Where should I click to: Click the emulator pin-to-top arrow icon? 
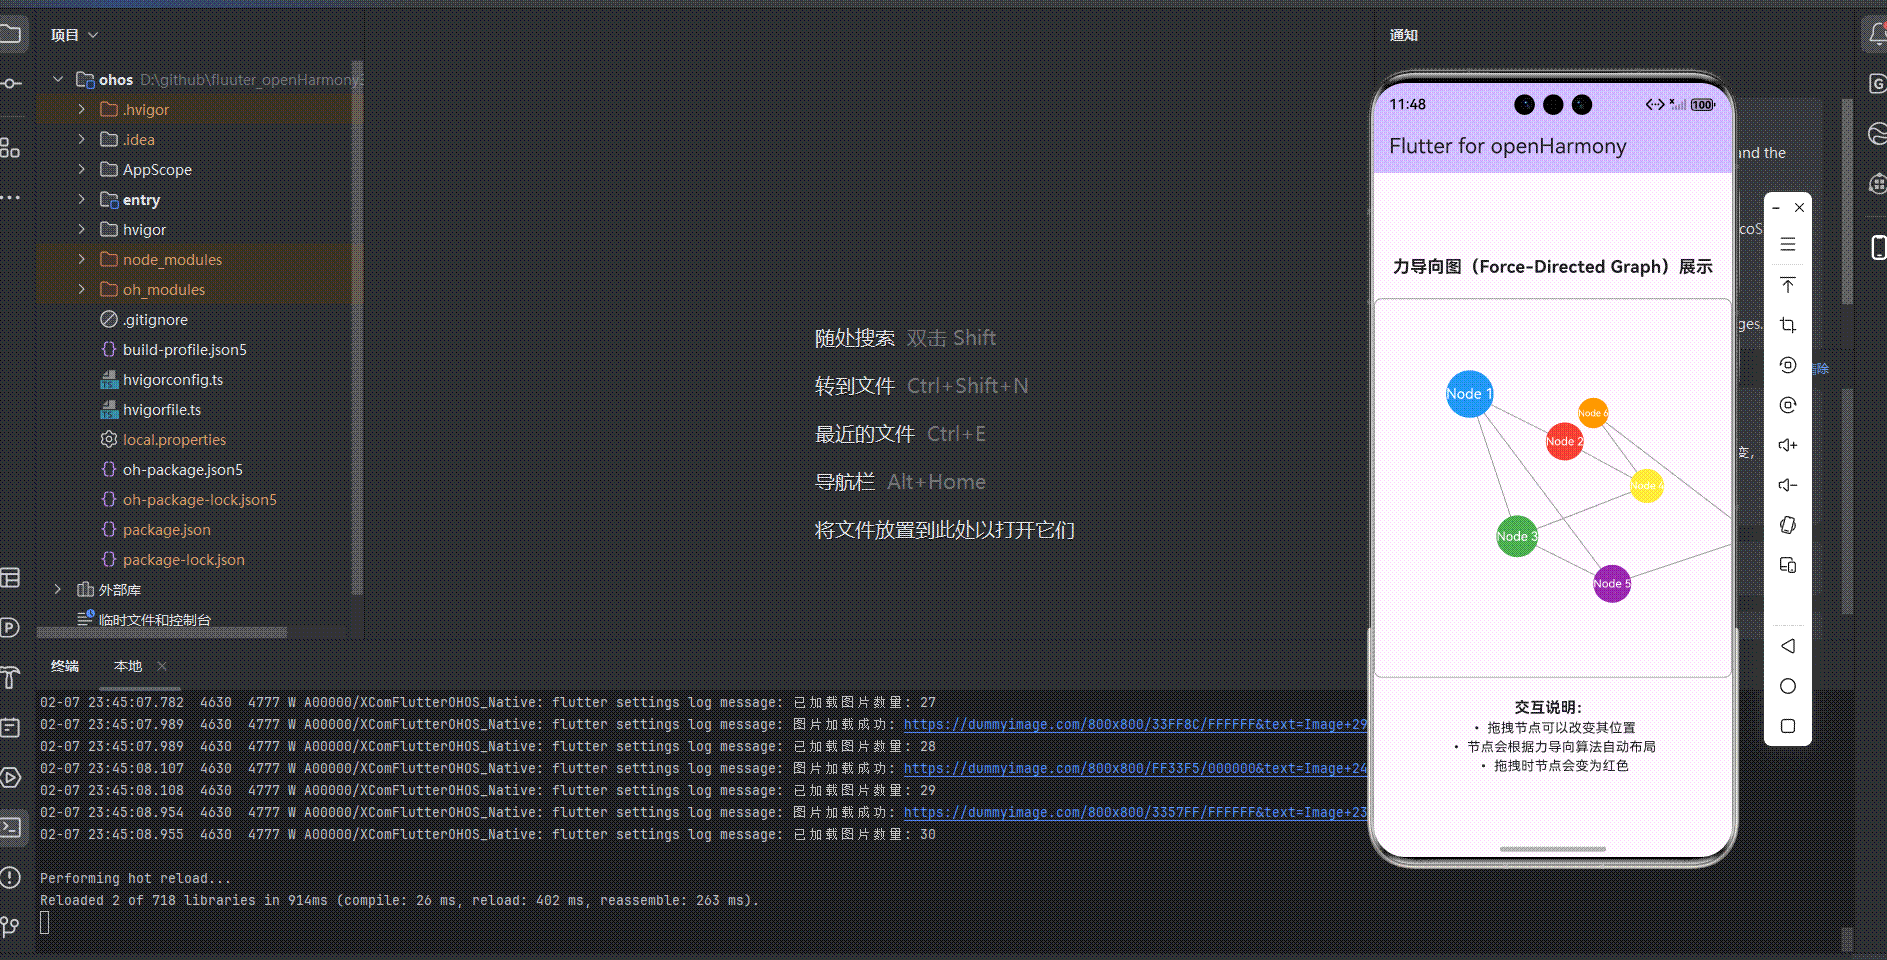[1788, 285]
